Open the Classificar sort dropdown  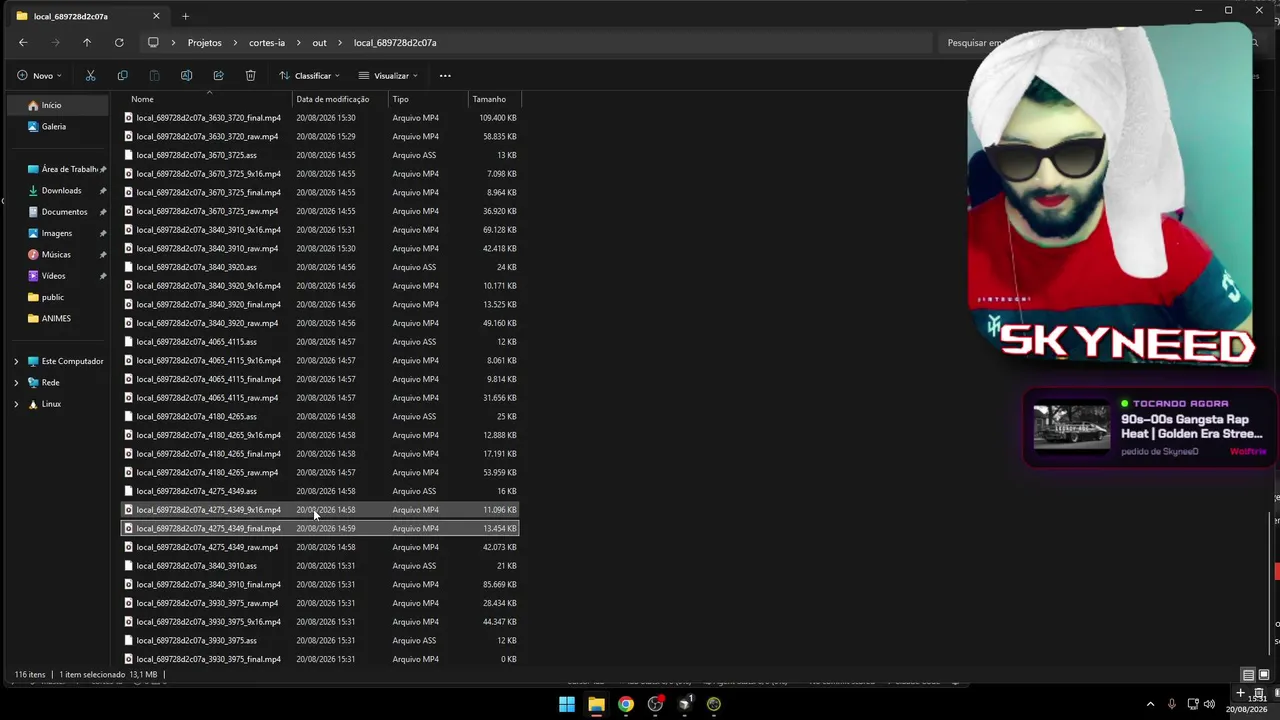pyautogui.click(x=309, y=76)
